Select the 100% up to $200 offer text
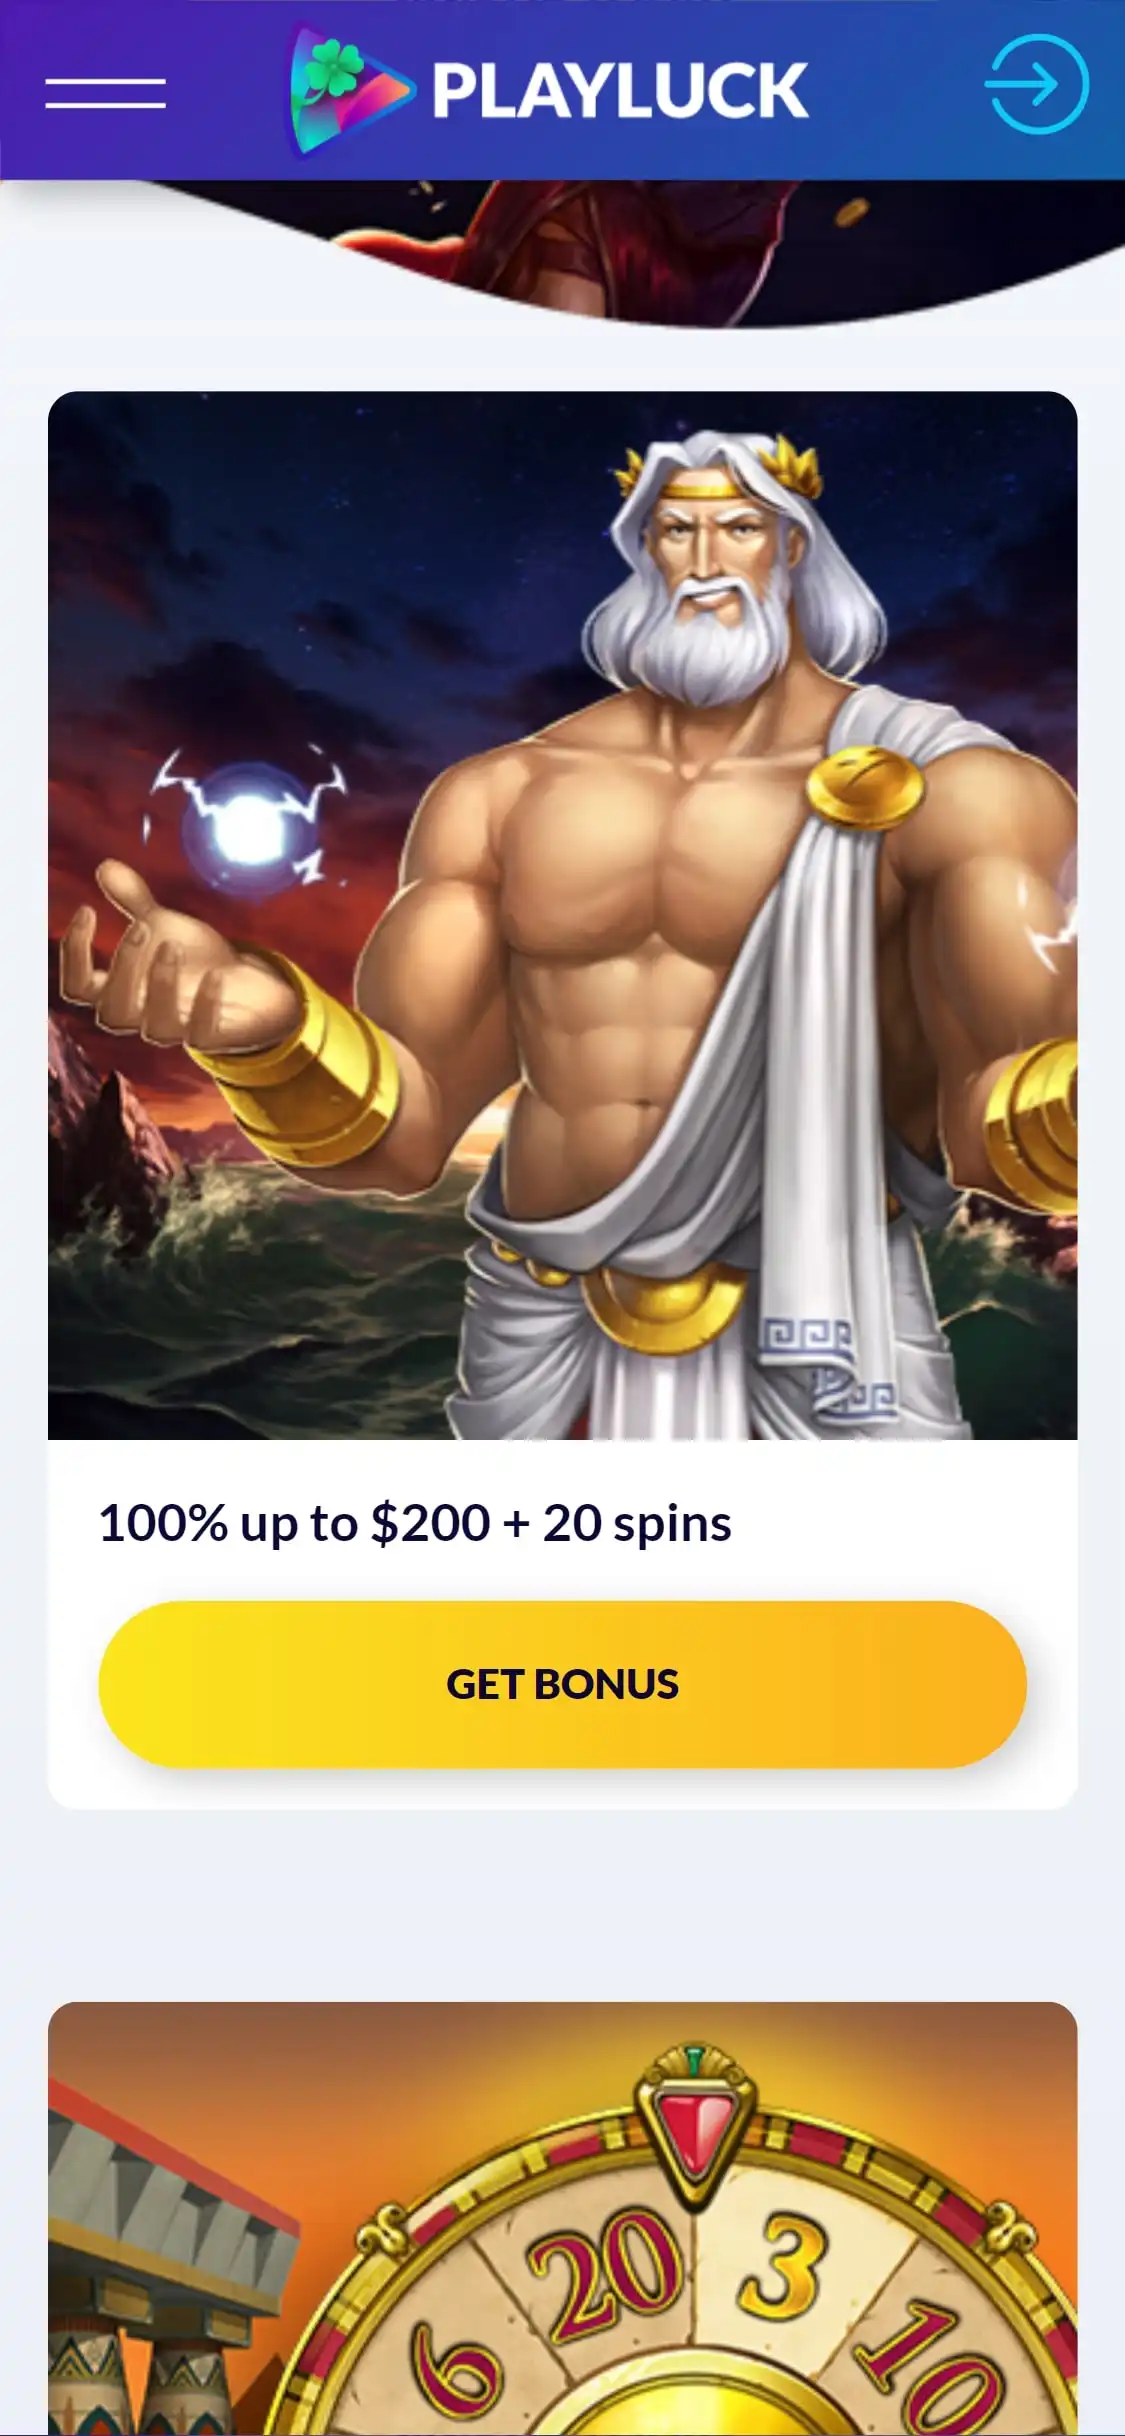The image size is (1125, 2436). 415,1523
